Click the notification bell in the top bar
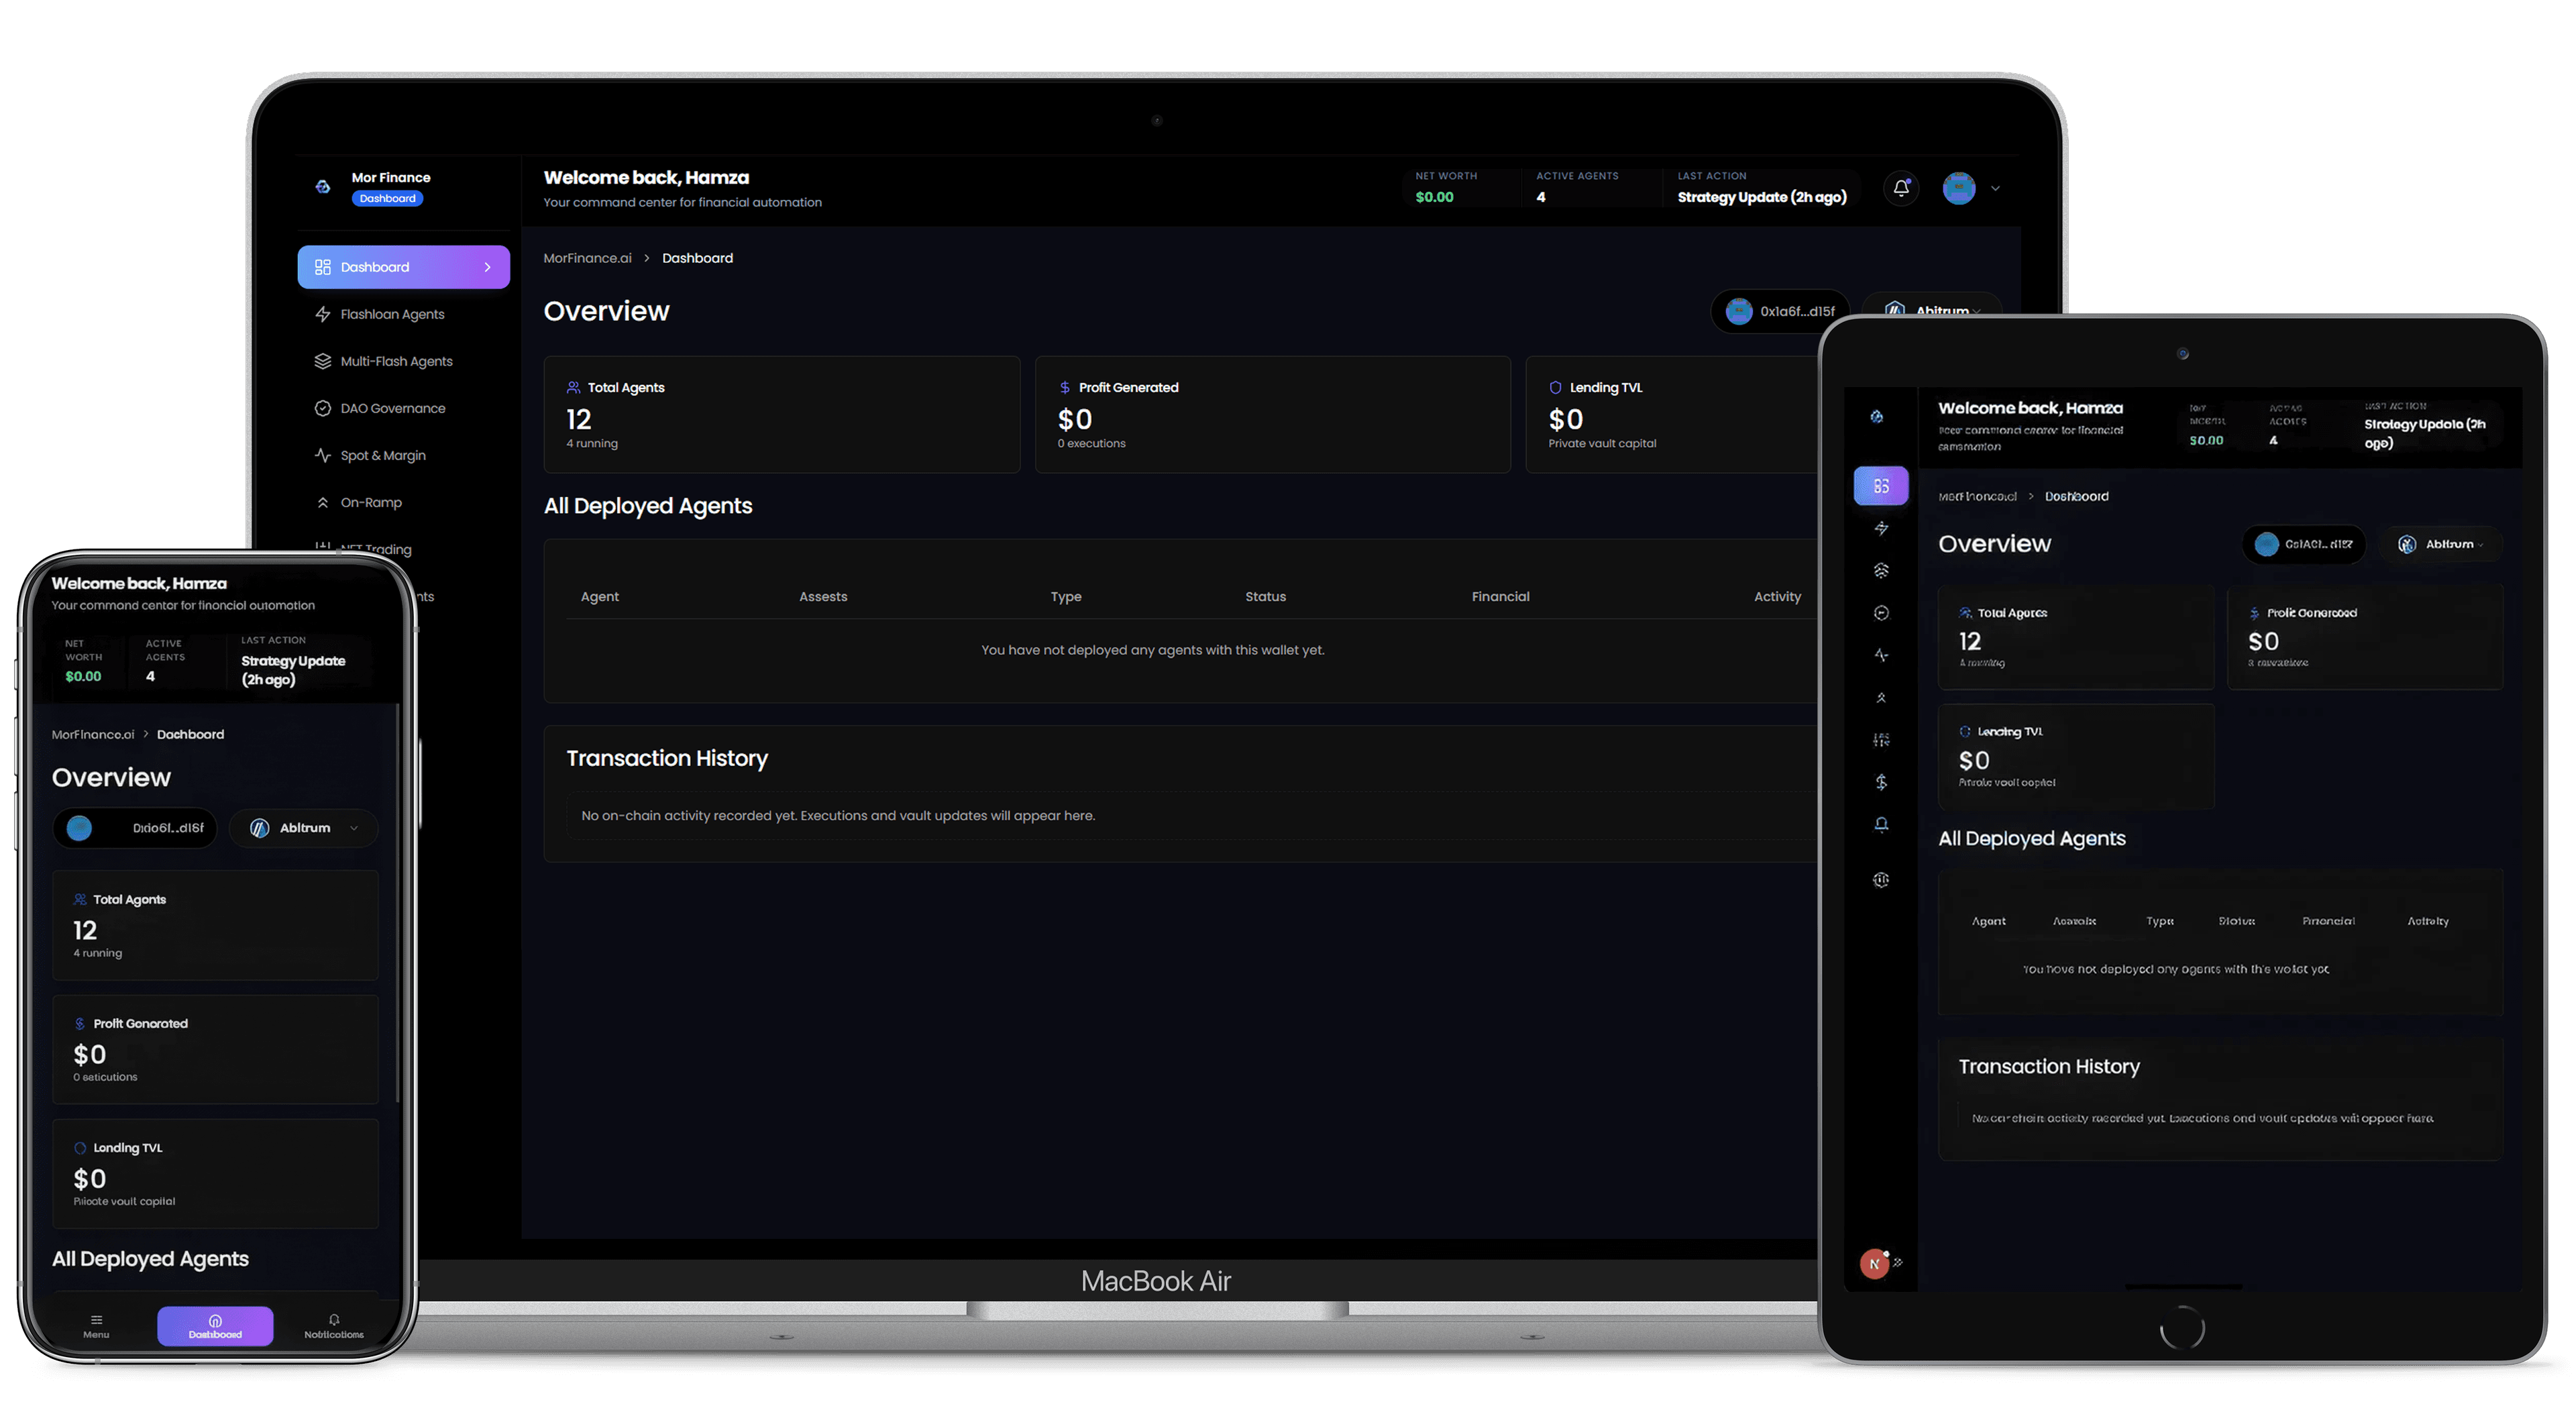2576x1408 pixels. pos(1901,188)
